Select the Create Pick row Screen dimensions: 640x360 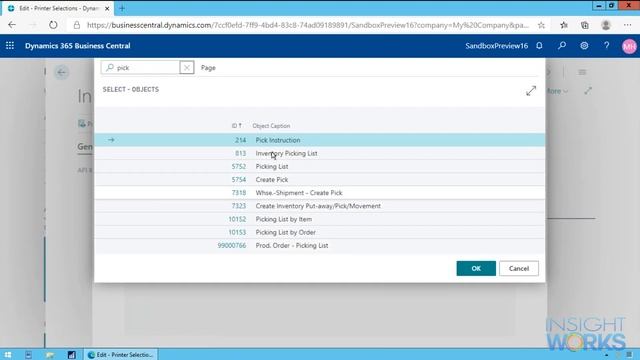[320, 180]
